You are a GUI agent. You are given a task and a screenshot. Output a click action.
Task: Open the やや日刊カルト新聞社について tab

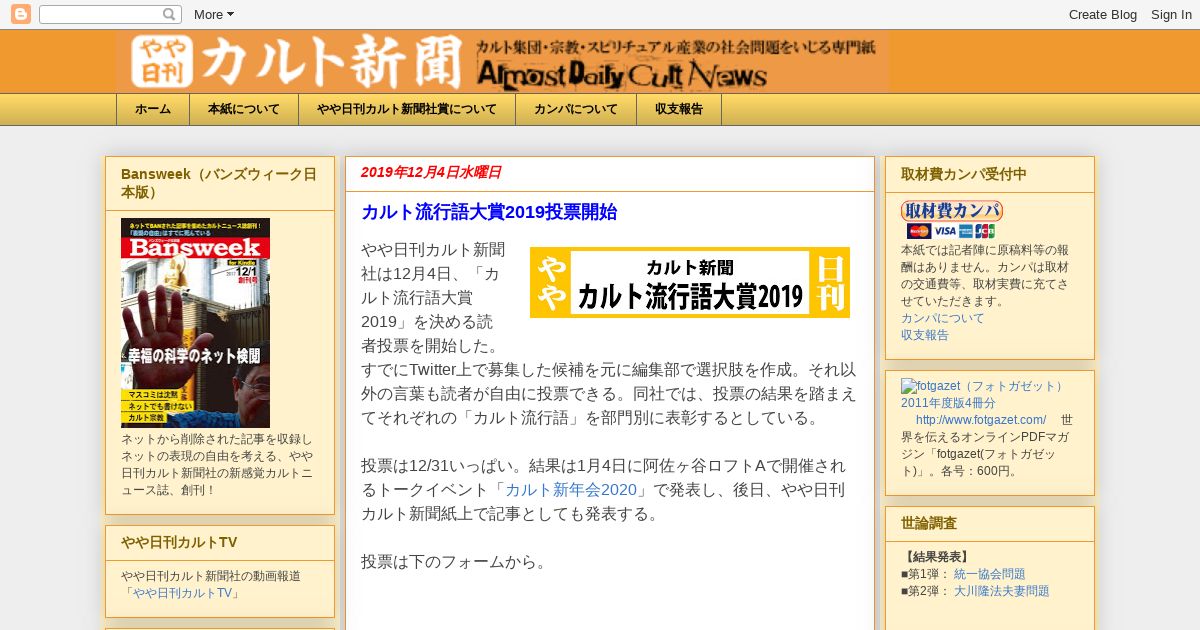tap(407, 109)
